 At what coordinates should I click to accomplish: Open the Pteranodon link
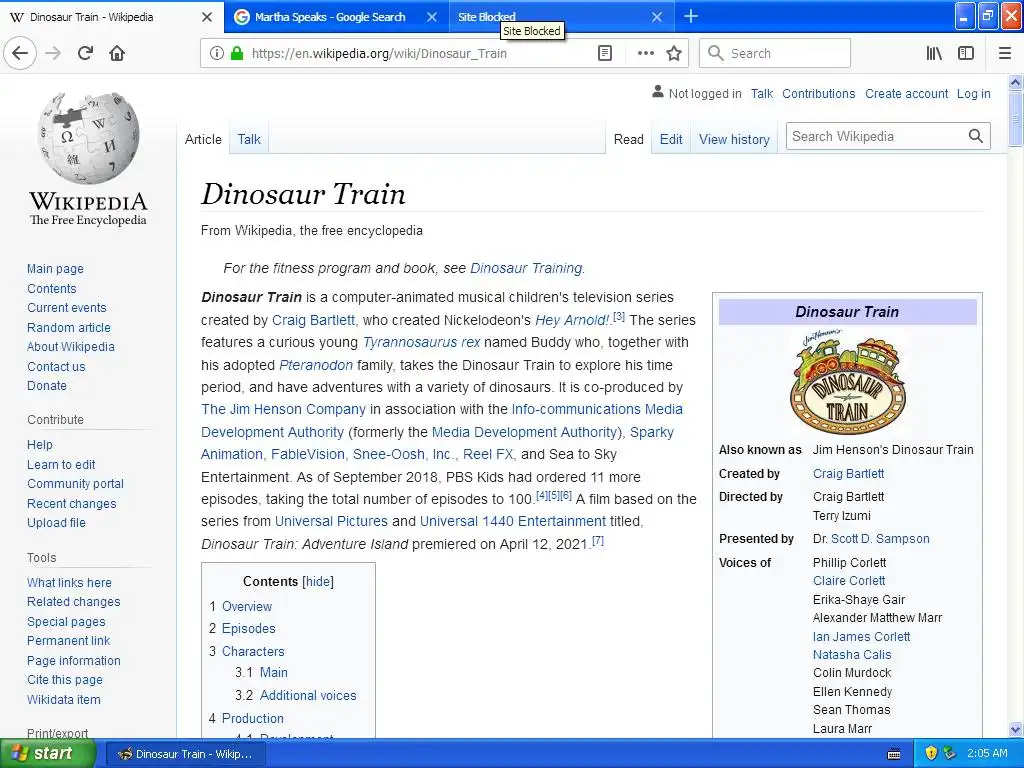coord(316,365)
